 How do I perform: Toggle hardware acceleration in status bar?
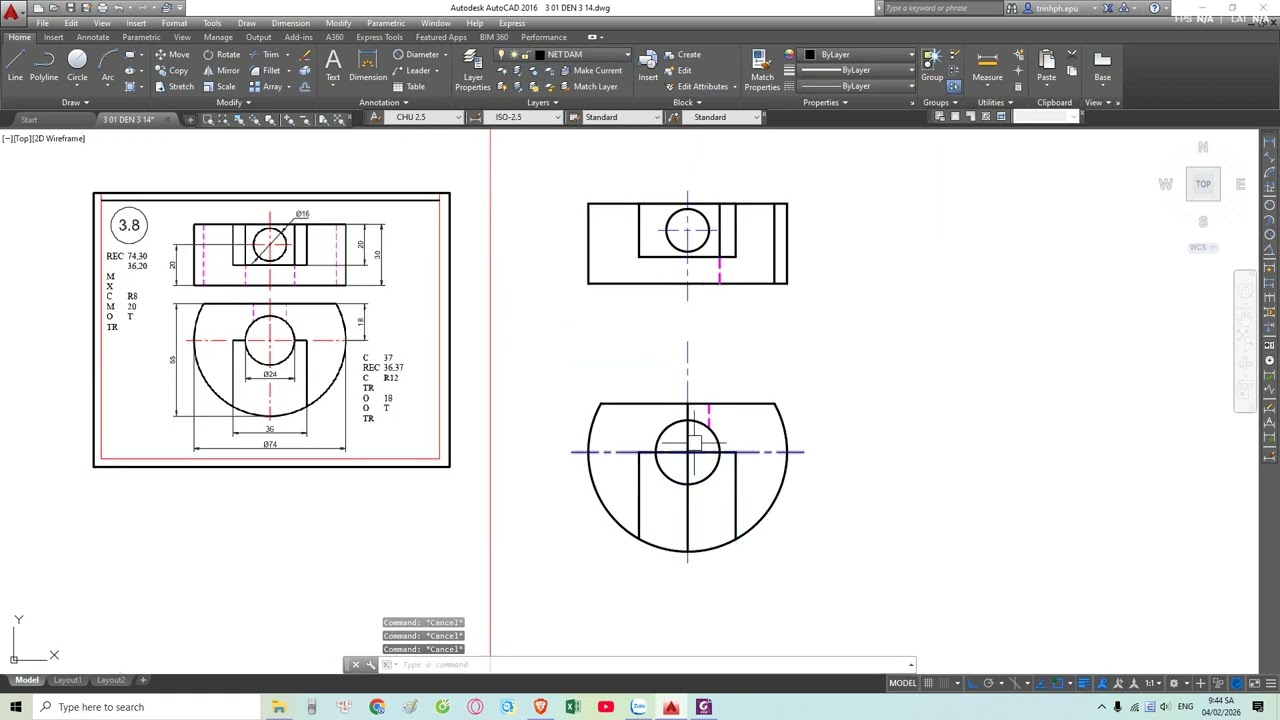1237,684
